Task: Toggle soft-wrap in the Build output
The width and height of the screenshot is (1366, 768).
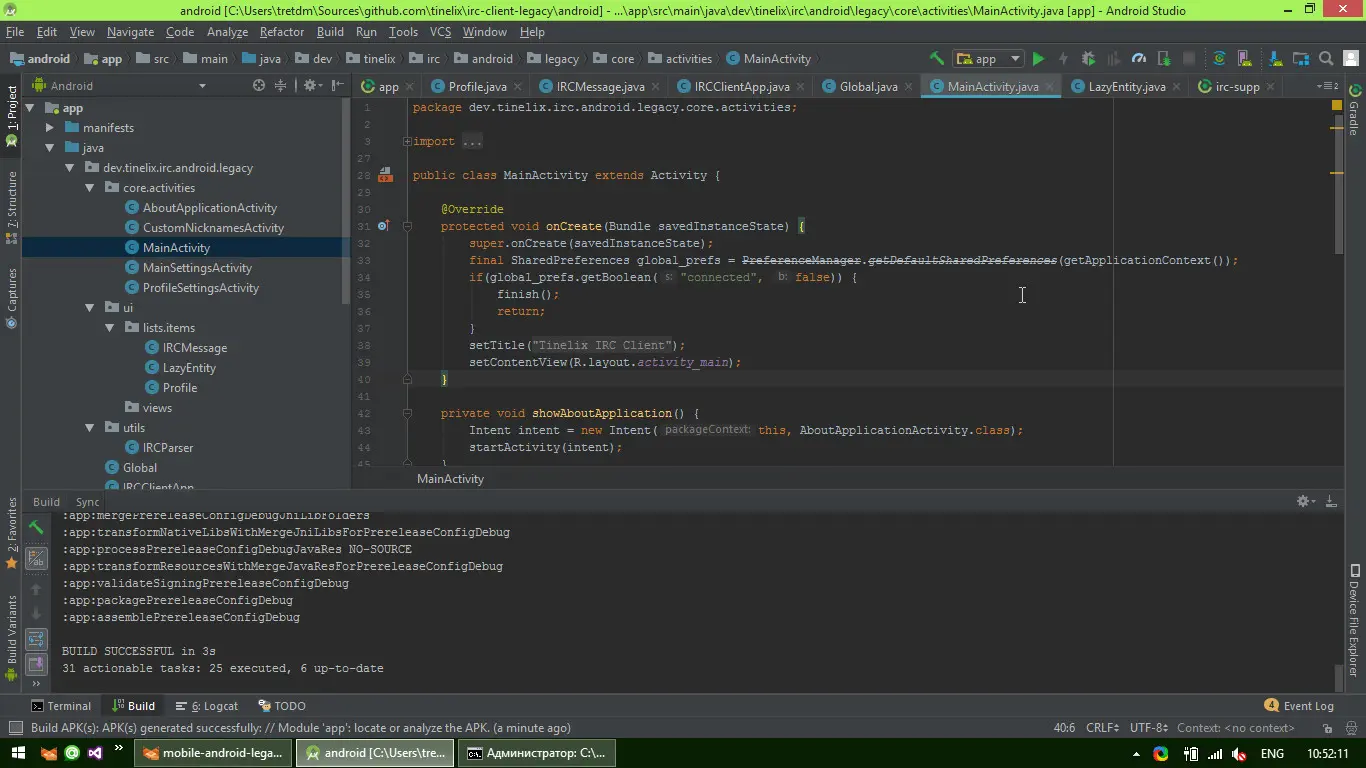Action: (36, 638)
